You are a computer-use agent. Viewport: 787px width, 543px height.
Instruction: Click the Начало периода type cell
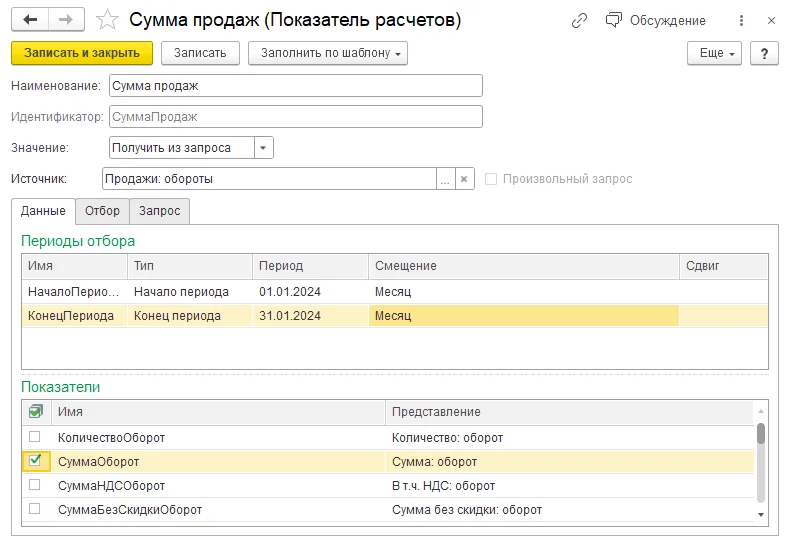click(190, 292)
